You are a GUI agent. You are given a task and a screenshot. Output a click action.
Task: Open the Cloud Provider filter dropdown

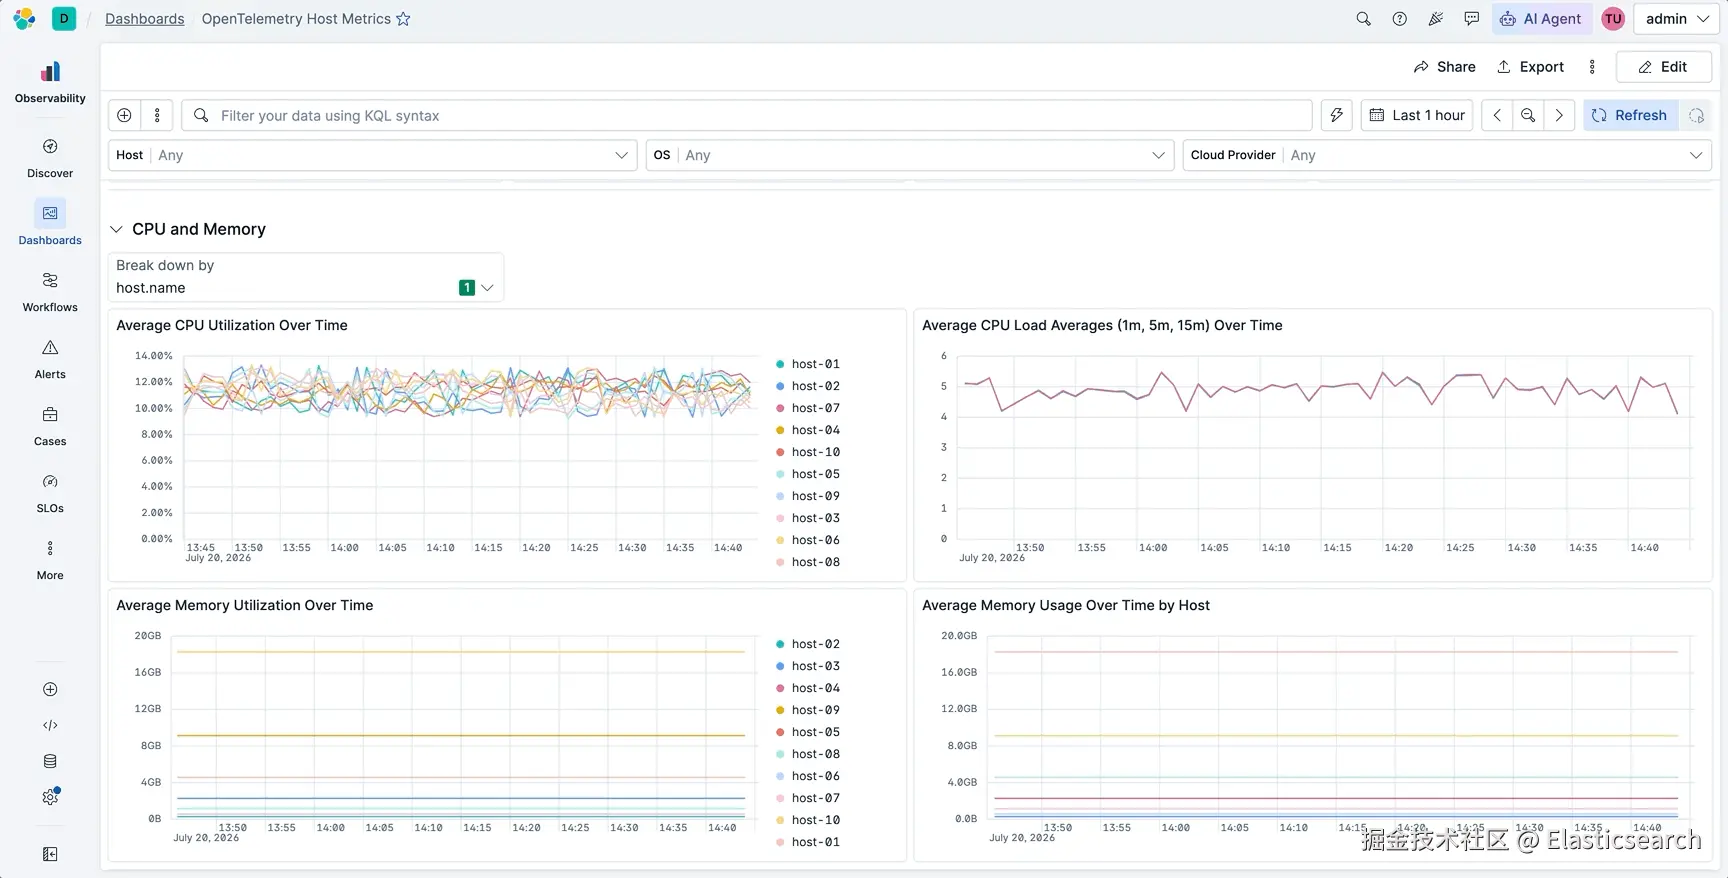pos(1446,155)
